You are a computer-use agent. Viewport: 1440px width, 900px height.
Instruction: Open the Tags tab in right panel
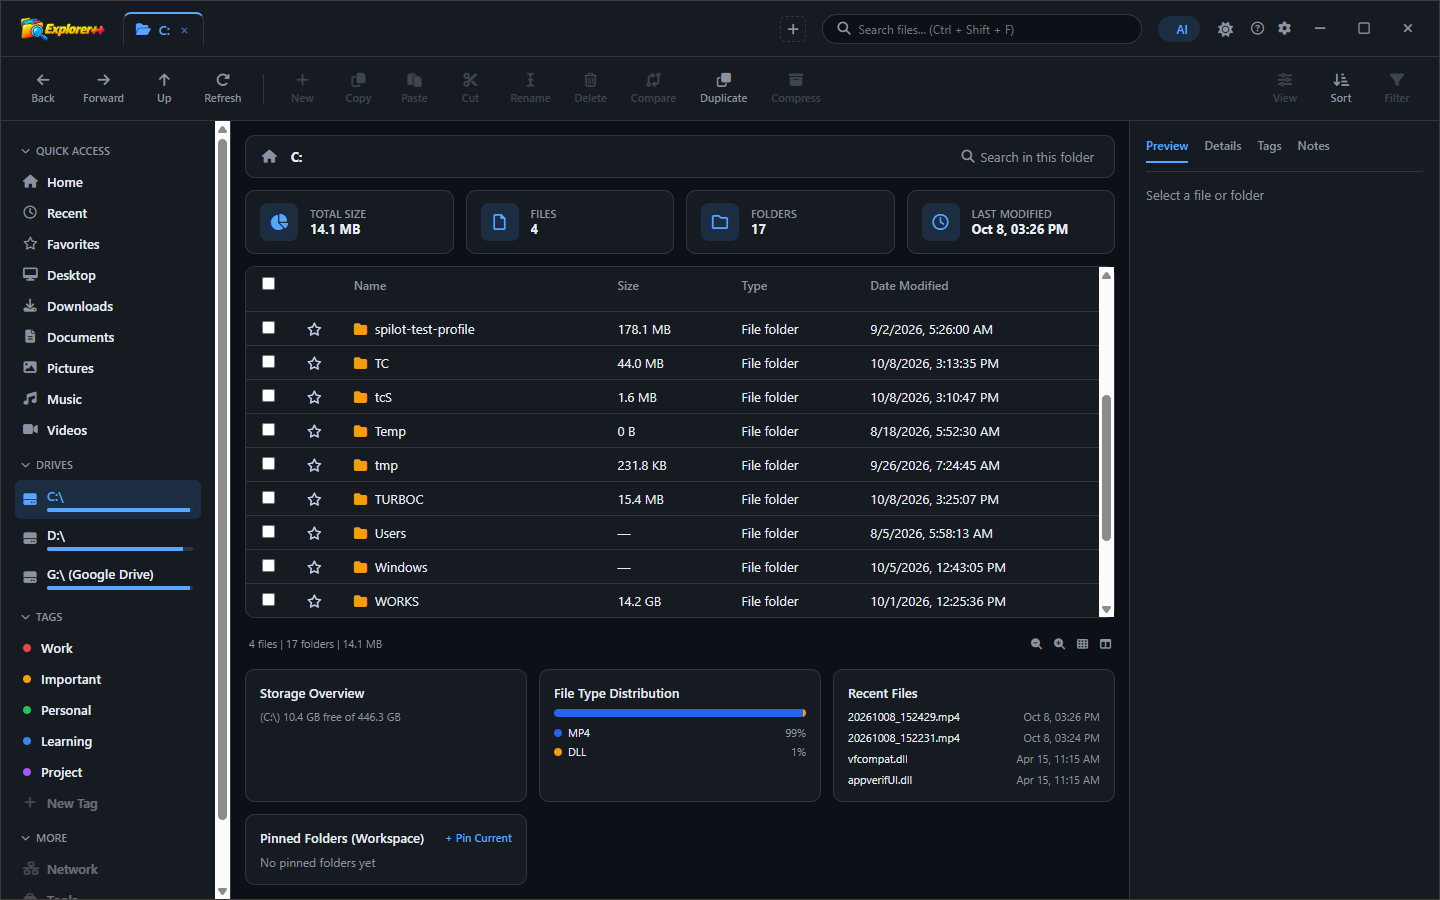[x=1269, y=146]
